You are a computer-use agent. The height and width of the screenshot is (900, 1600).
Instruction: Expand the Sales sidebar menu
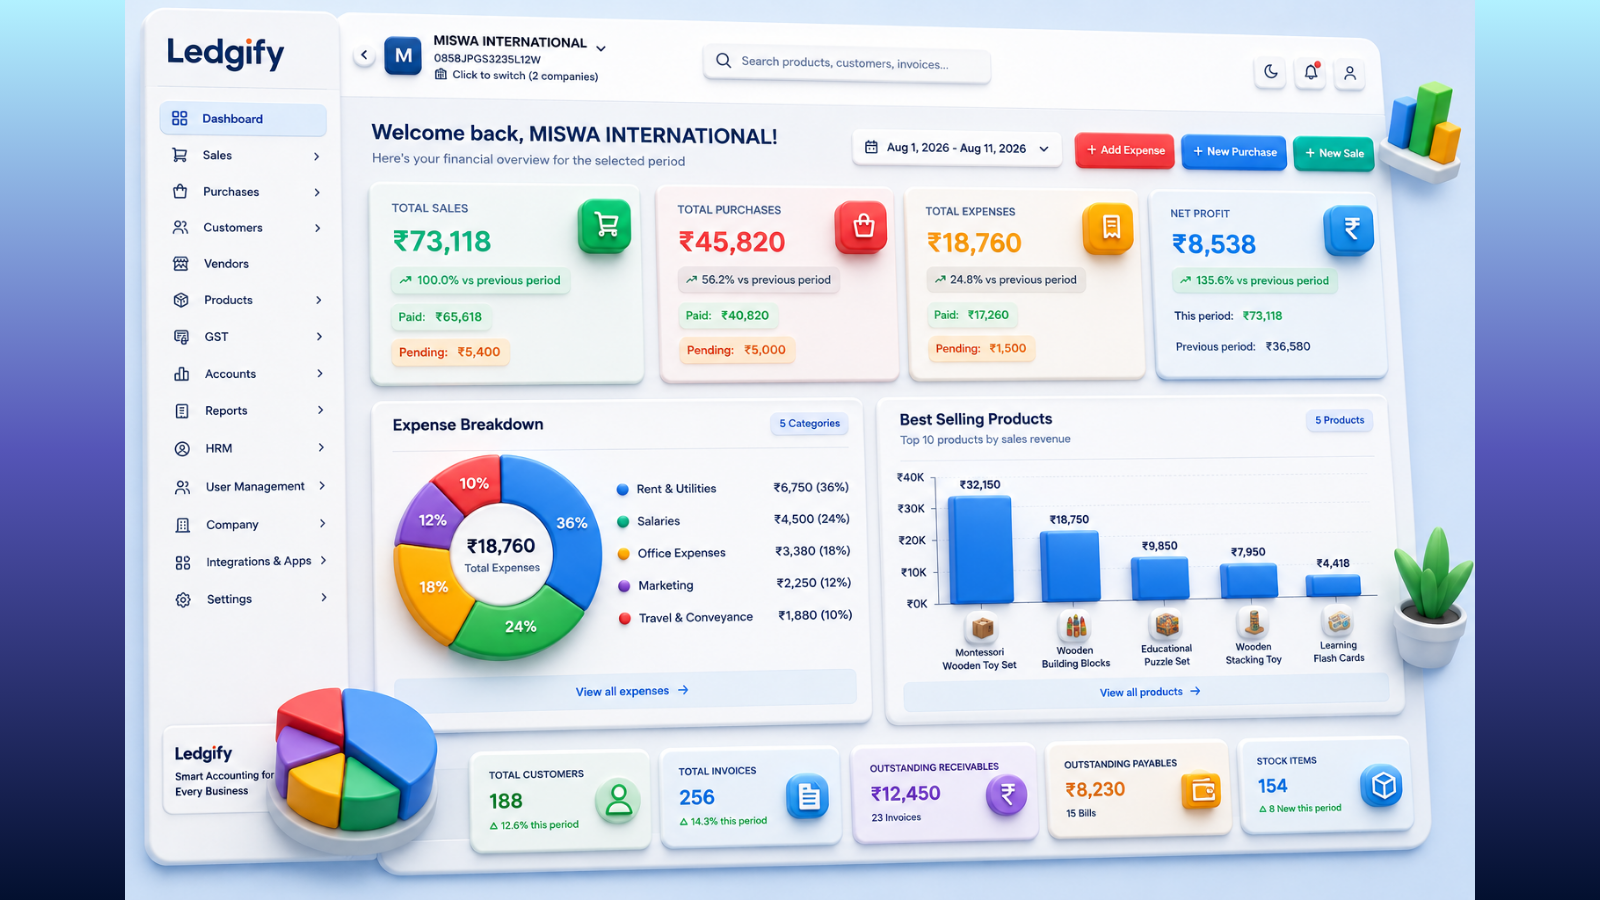(x=246, y=155)
